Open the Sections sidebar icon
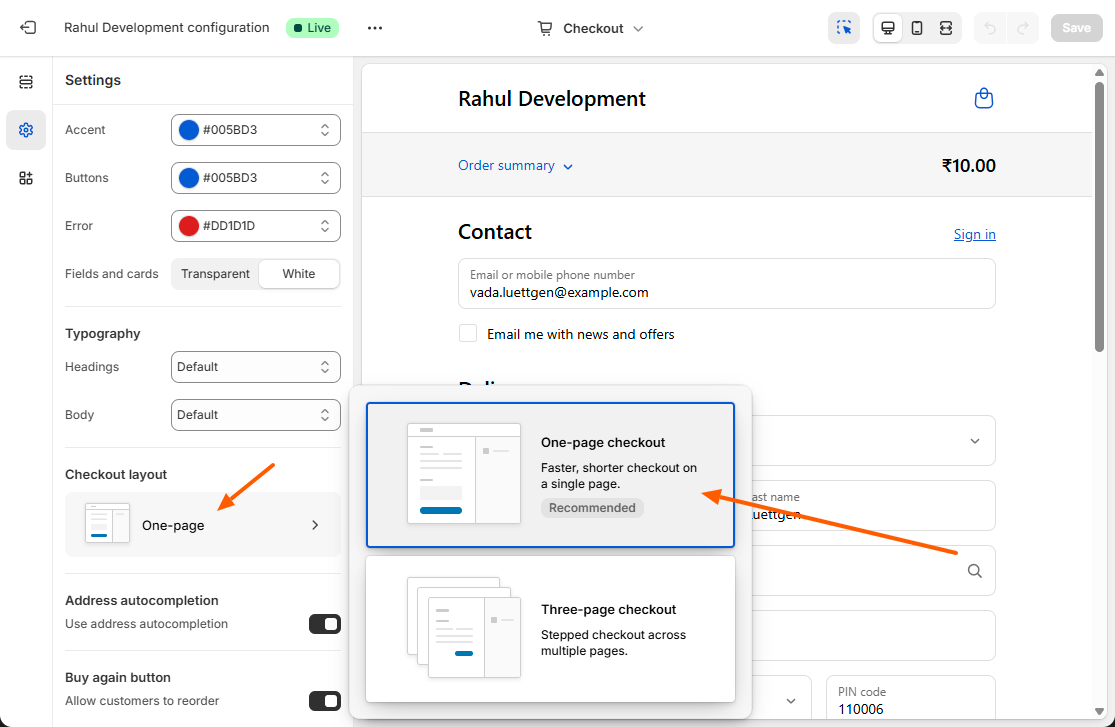The image size is (1115, 727). (x=26, y=82)
